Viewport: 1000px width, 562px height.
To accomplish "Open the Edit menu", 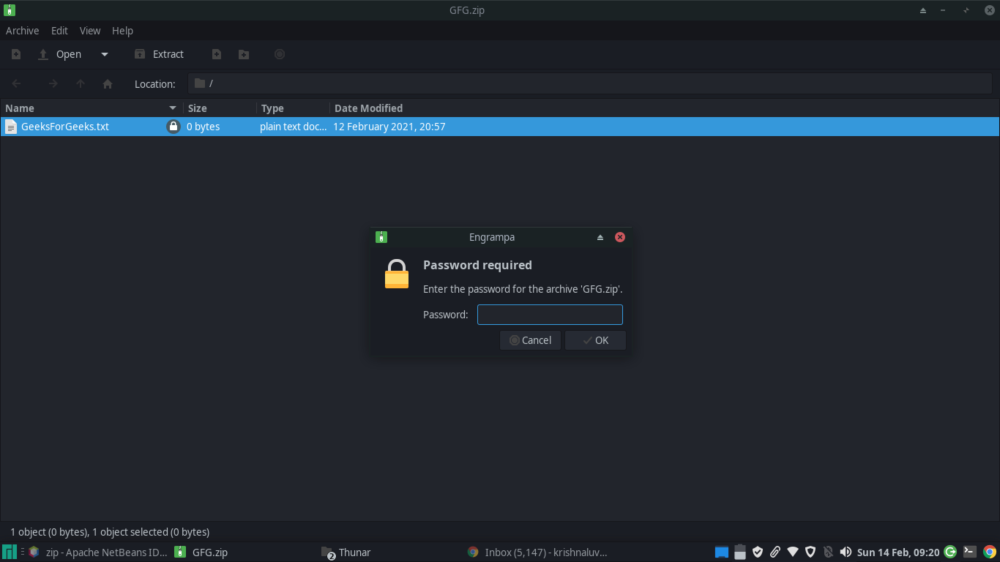I will (x=59, y=31).
